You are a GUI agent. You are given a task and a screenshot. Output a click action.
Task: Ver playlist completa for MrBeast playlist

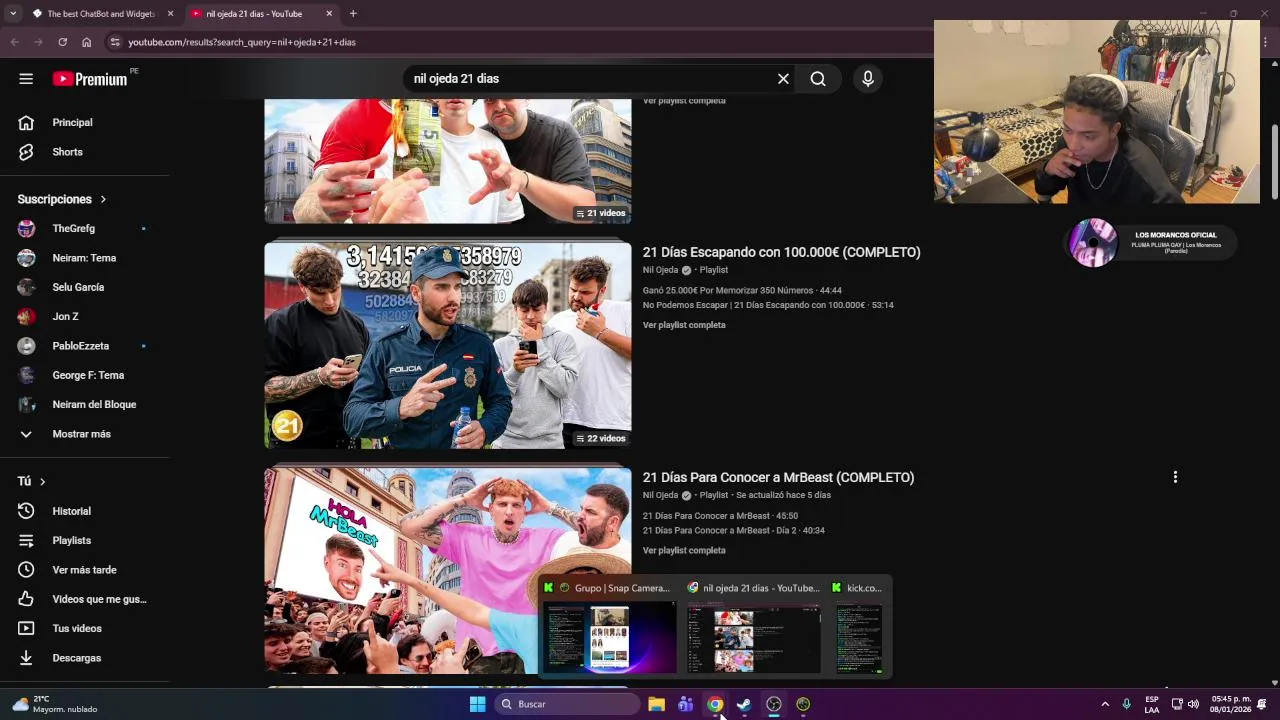[x=684, y=550]
